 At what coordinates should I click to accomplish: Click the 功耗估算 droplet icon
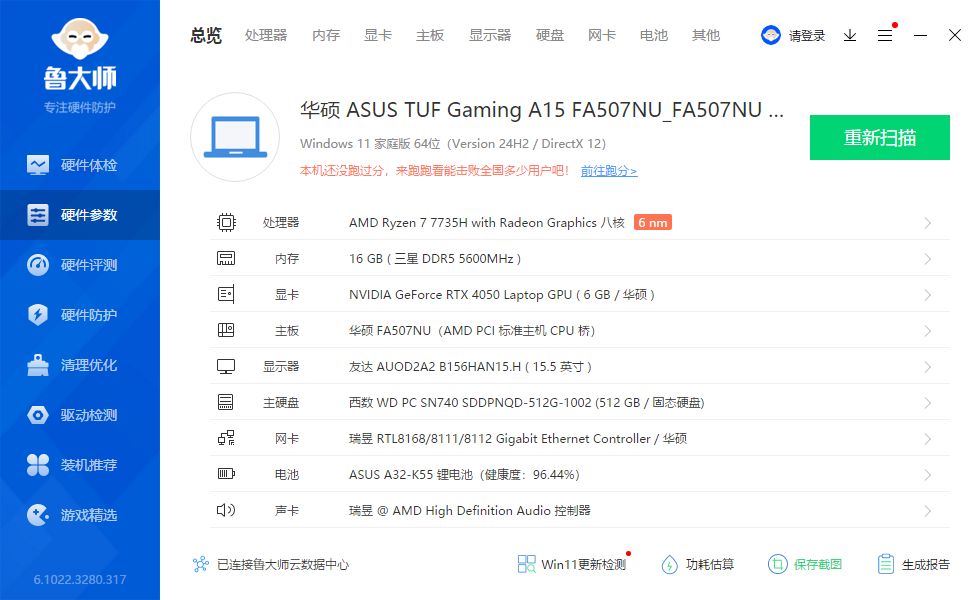tap(669, 564)
